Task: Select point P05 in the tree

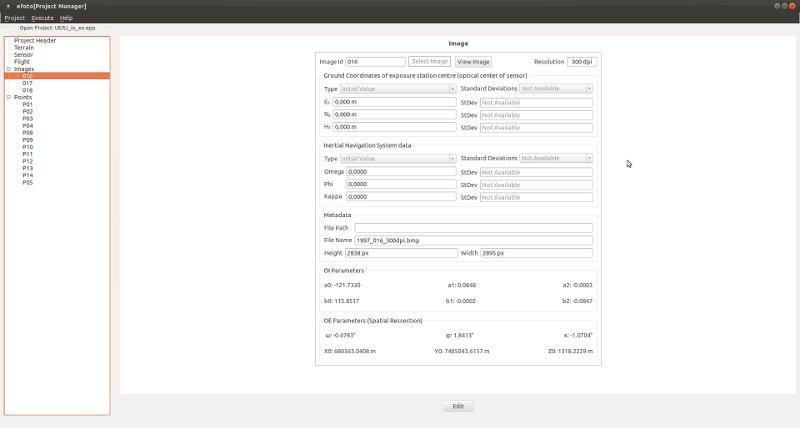Action: coord(28,183)
